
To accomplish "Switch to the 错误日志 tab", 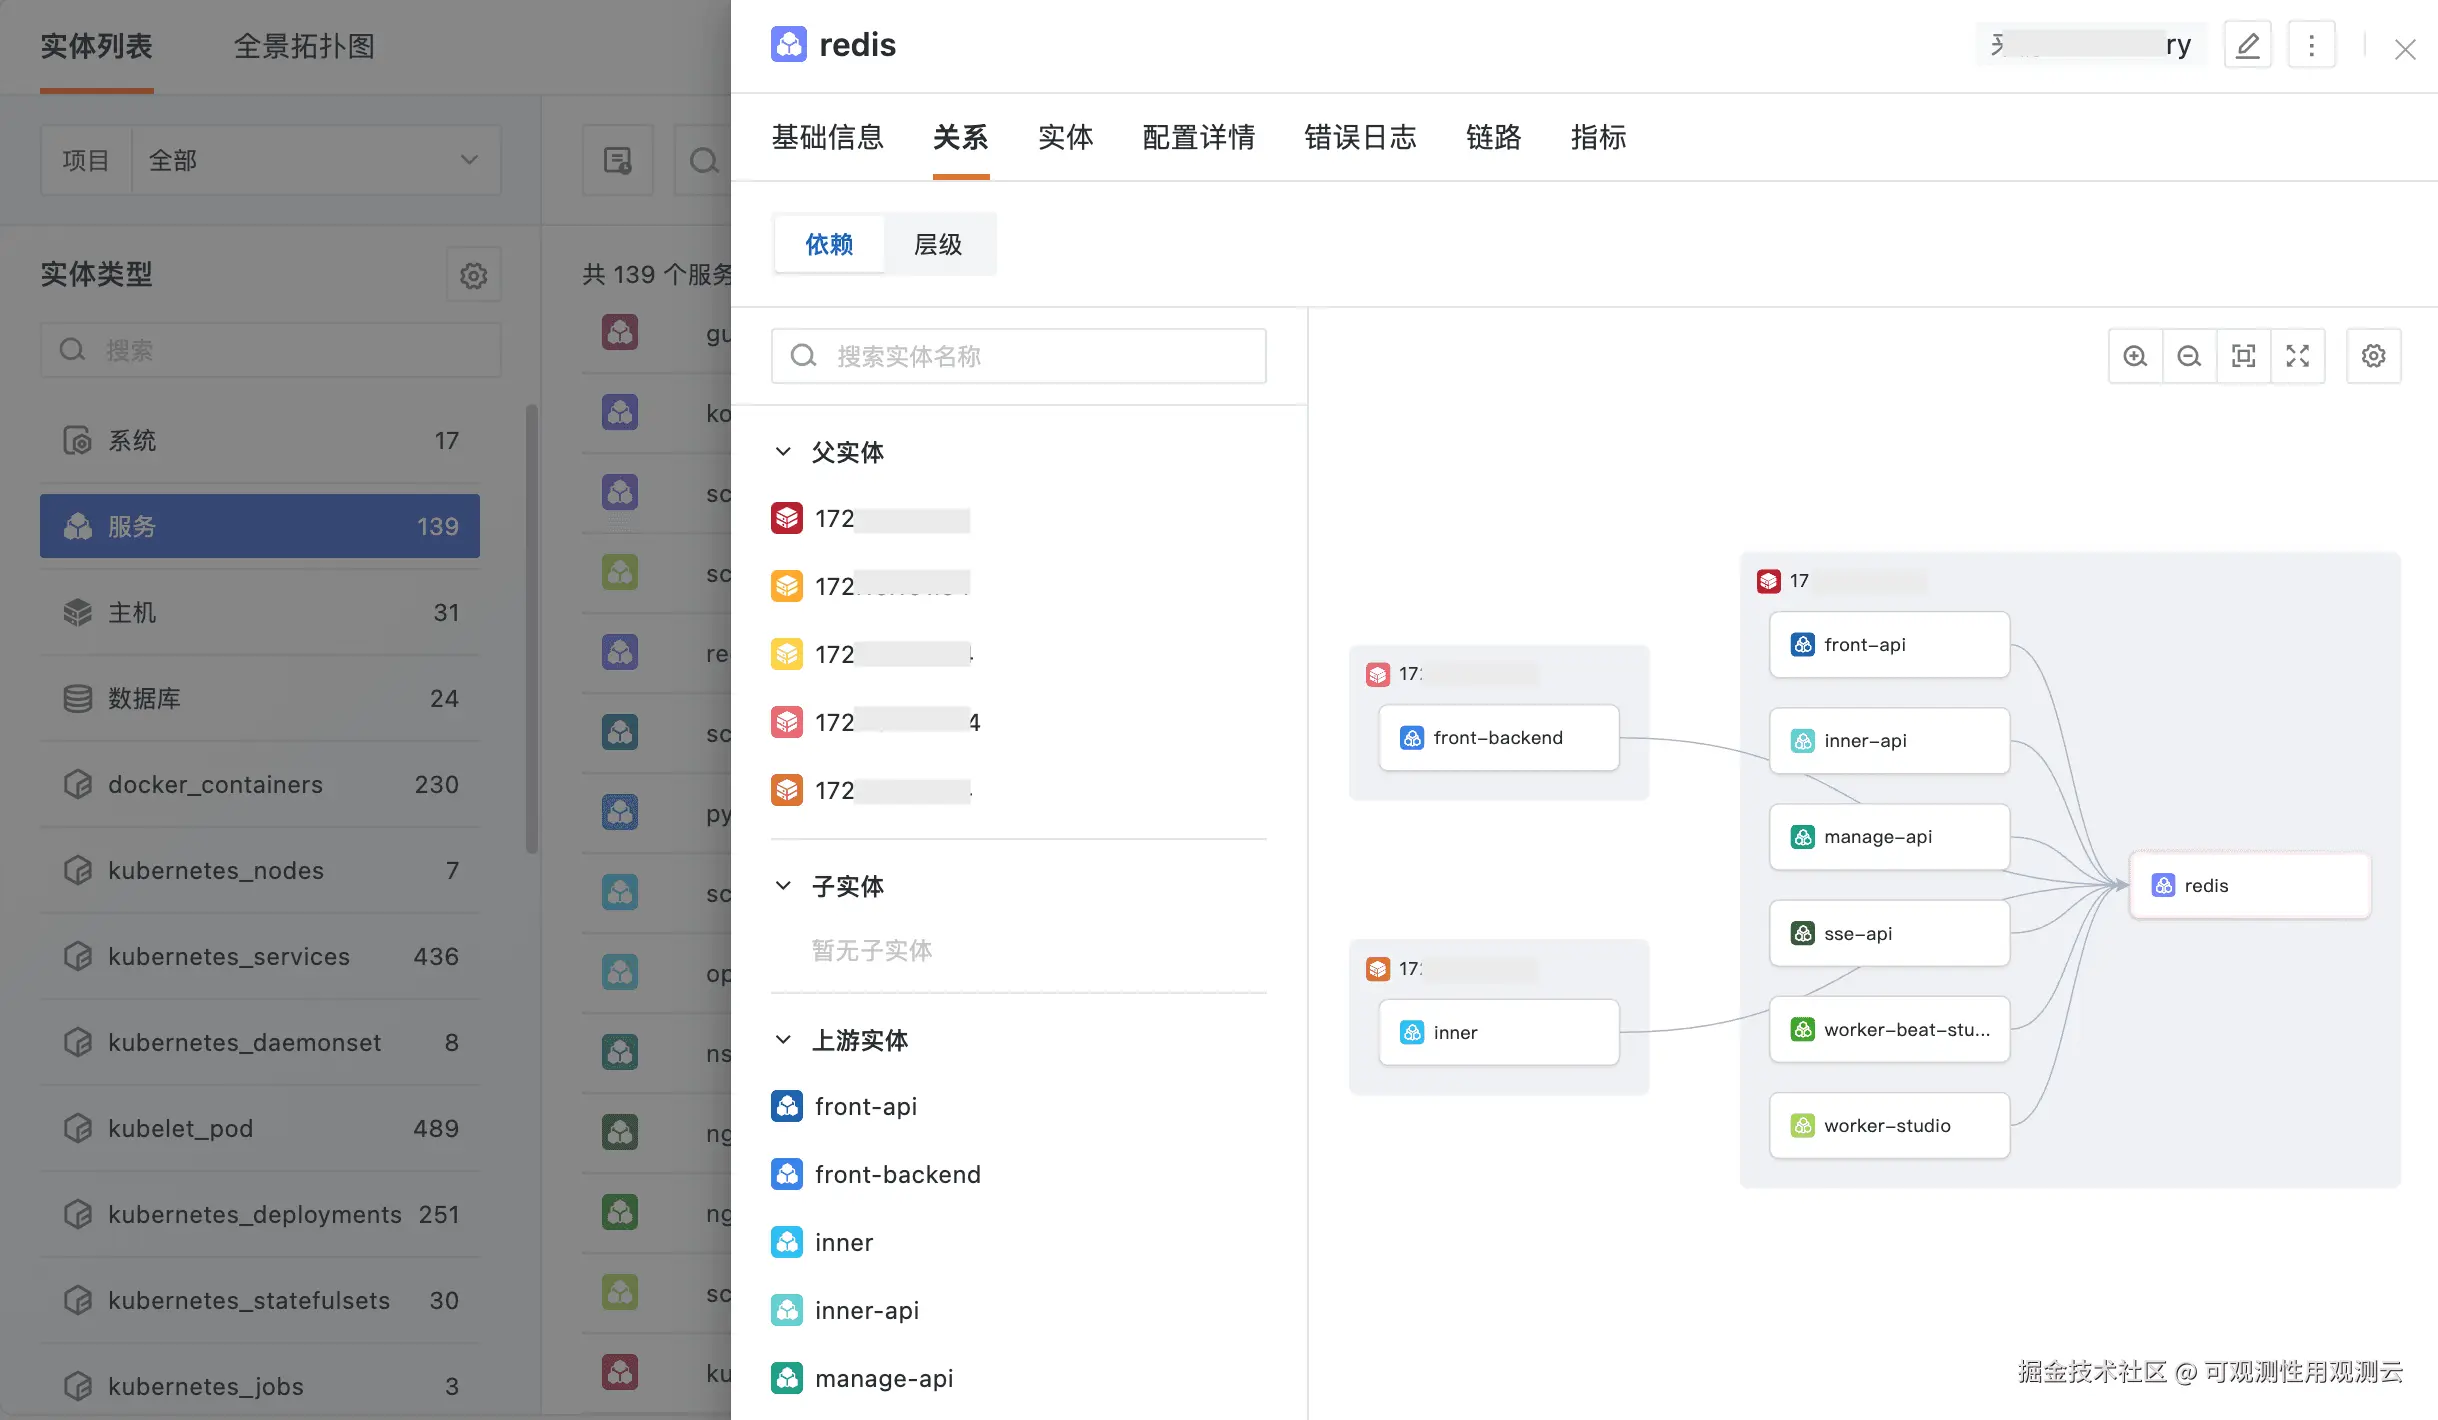I will [1360, 137].
